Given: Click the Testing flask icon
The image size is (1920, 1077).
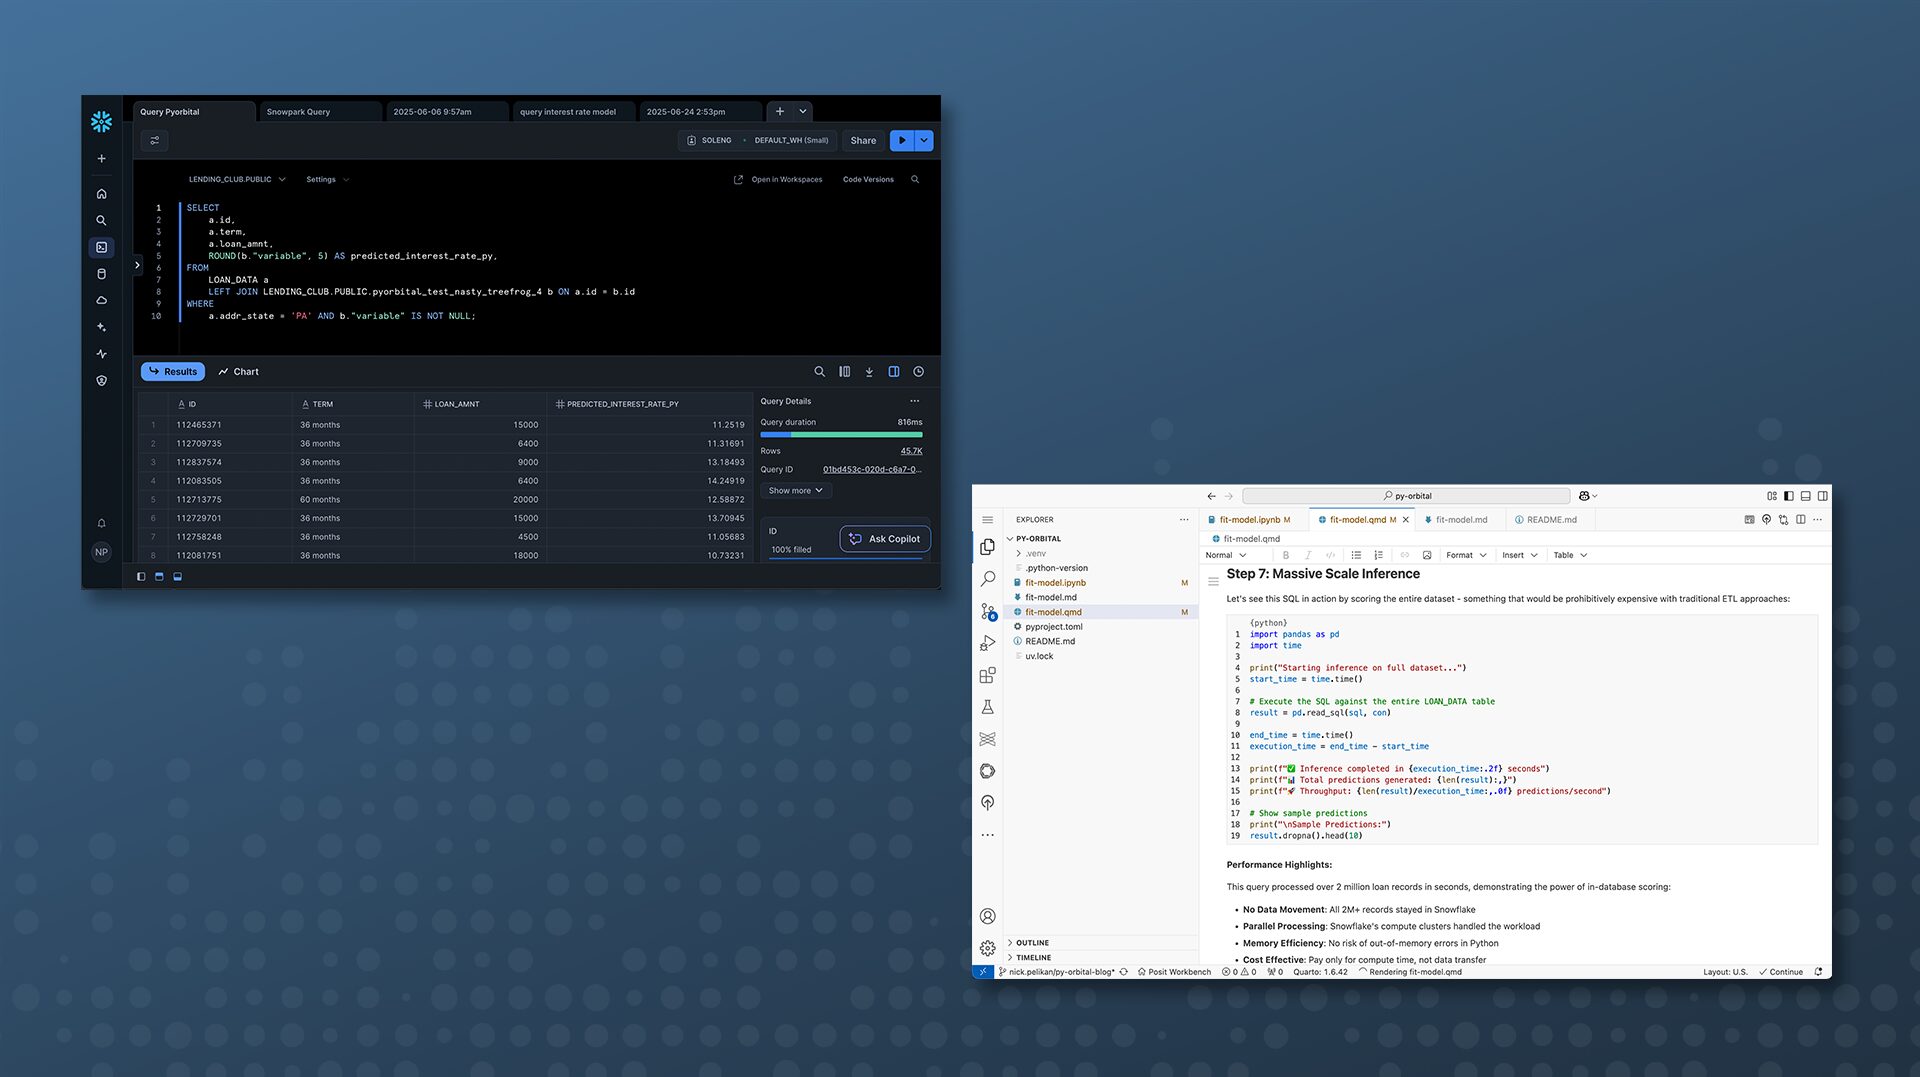Looking at the screenshot, I should 988,707.
